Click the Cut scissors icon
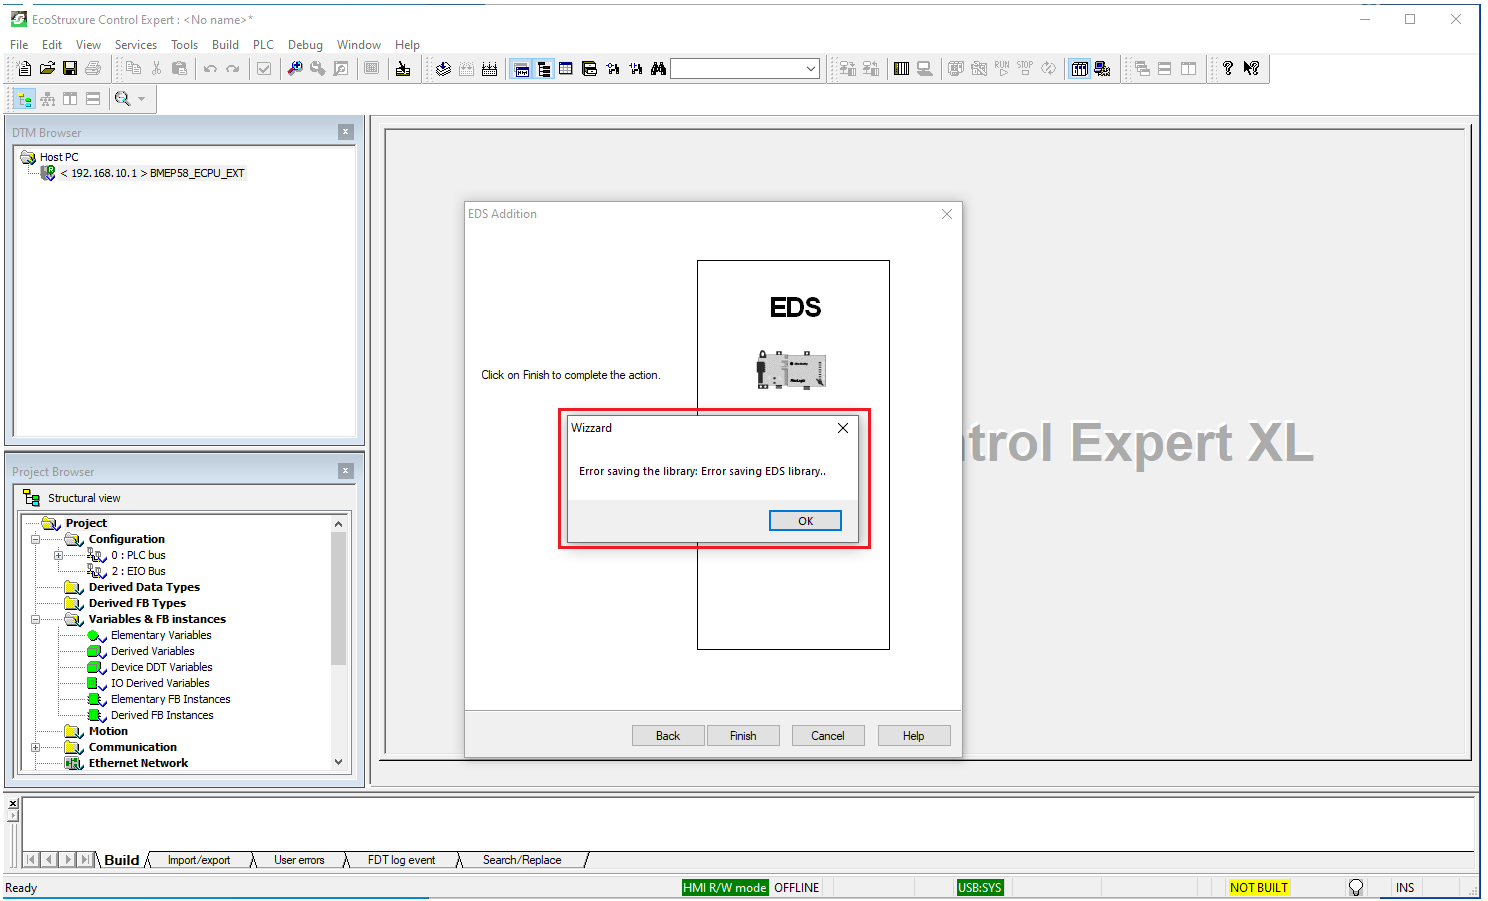The width and height of the screenshot is (1488, 901). point(156,69)
